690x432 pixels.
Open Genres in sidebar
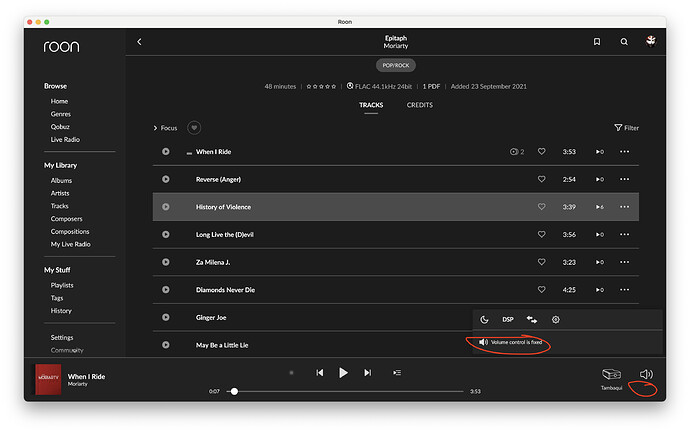(60, 114)
